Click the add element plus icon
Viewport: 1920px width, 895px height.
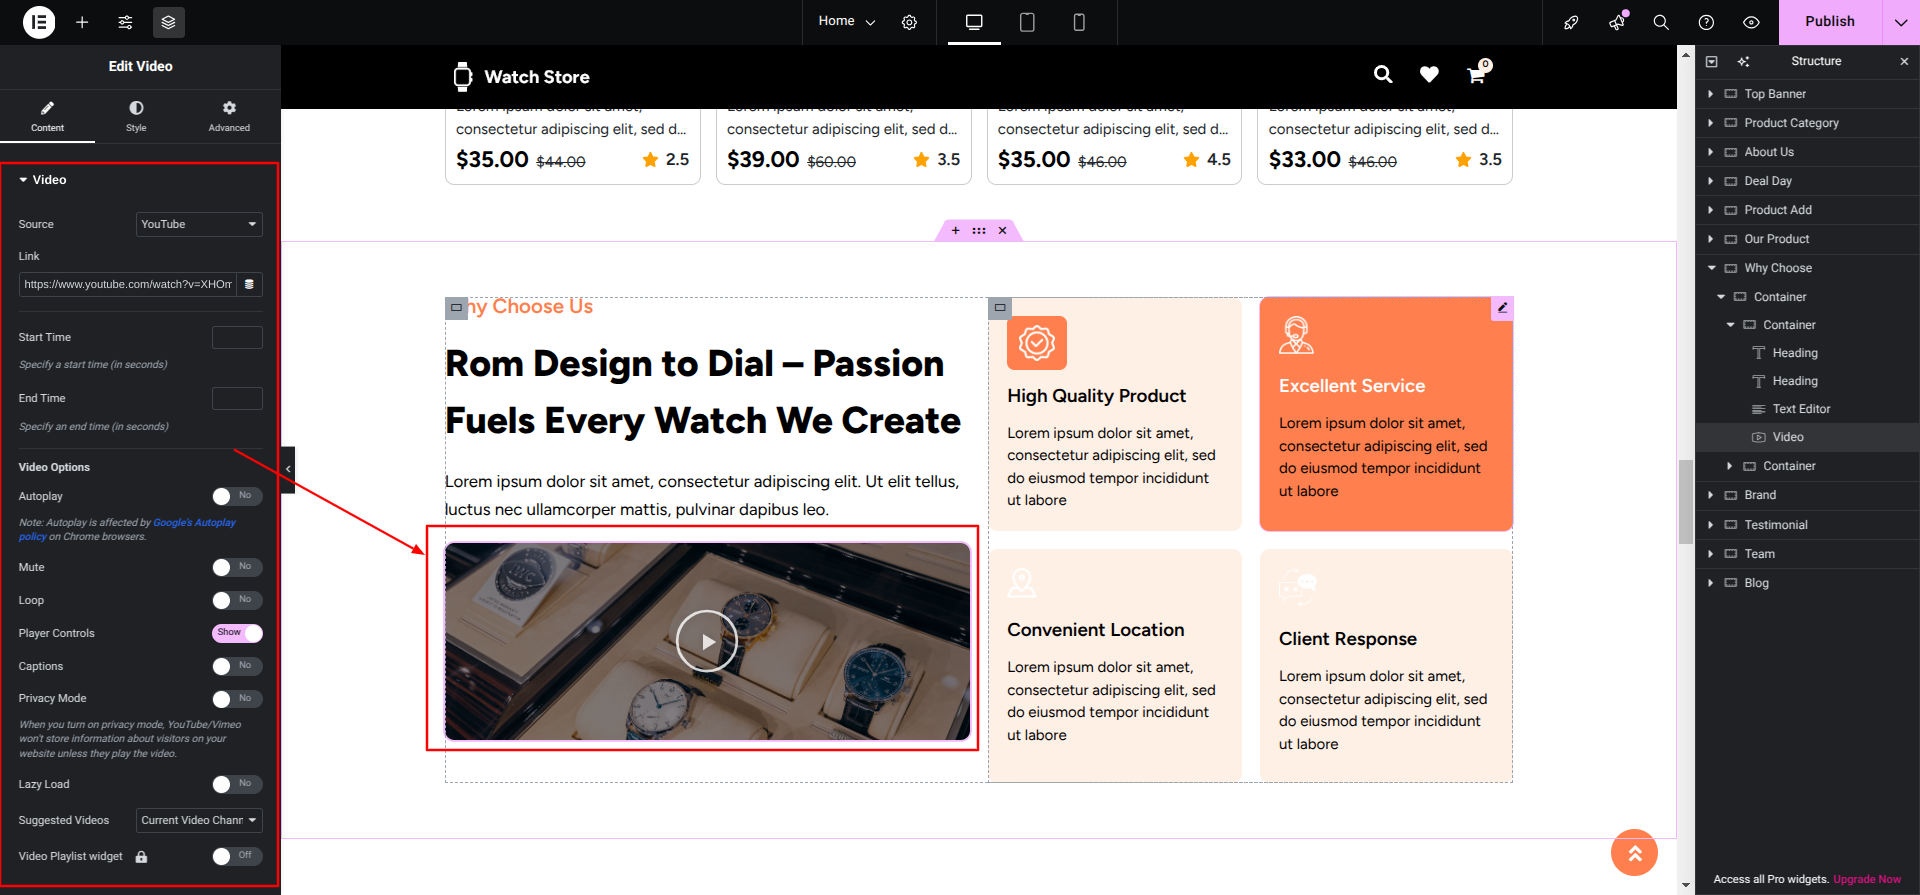pos(82,22)
